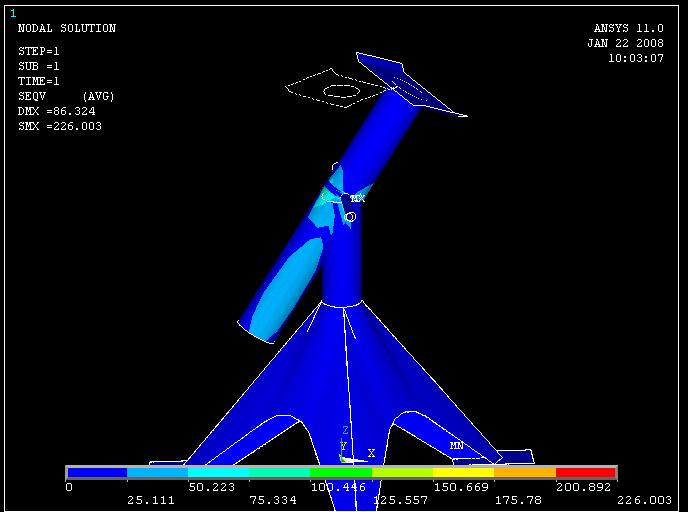Select the orange legend color band
Image resolution: width=688 pixels, height=512 pixels.
525,473
